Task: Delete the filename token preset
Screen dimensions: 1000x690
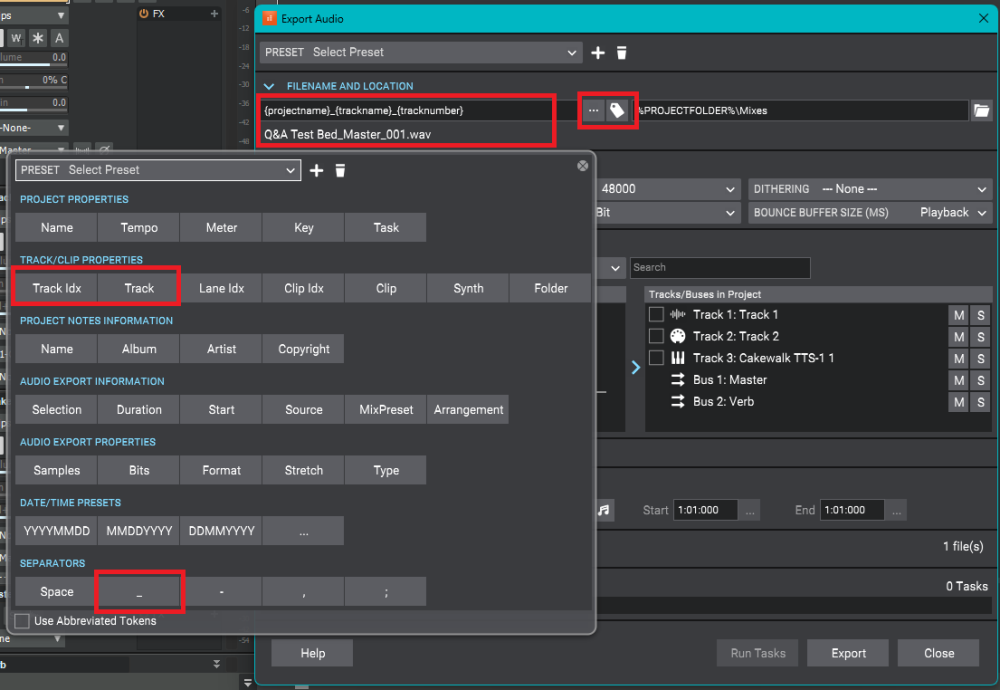Action: tap(340, 170)
